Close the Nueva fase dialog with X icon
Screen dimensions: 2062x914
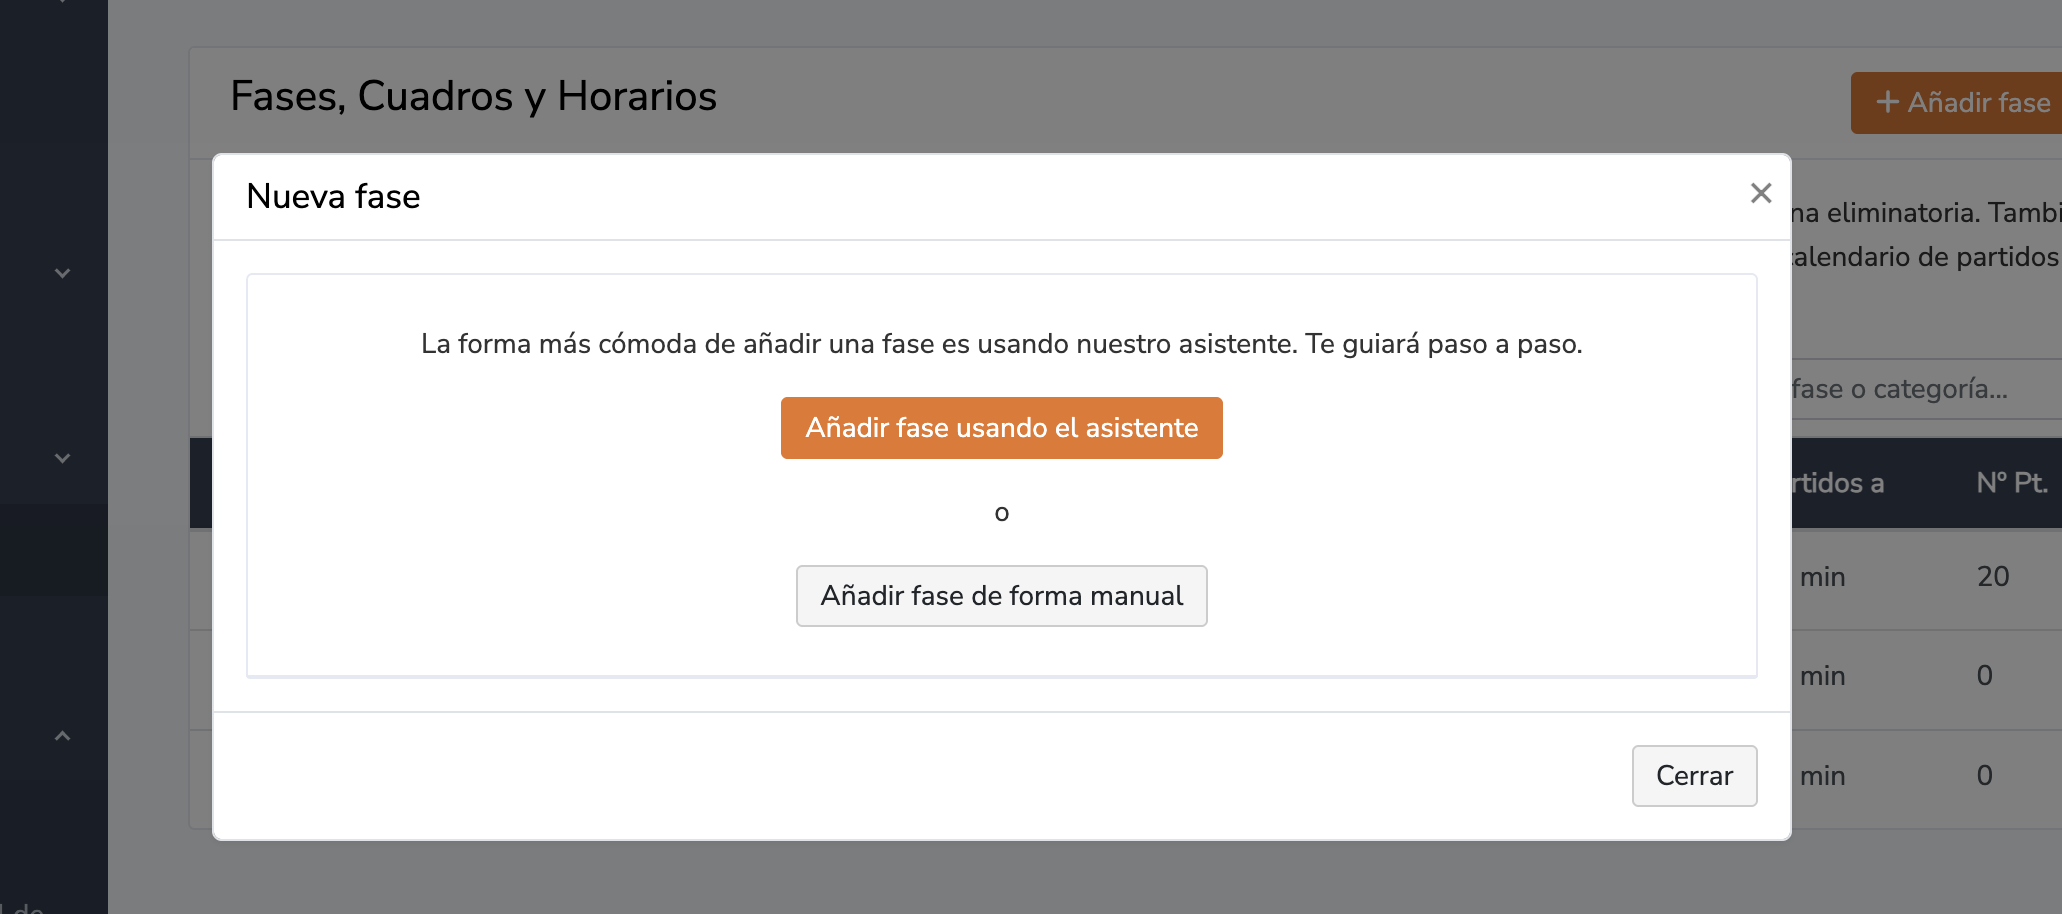point(1761,193)
